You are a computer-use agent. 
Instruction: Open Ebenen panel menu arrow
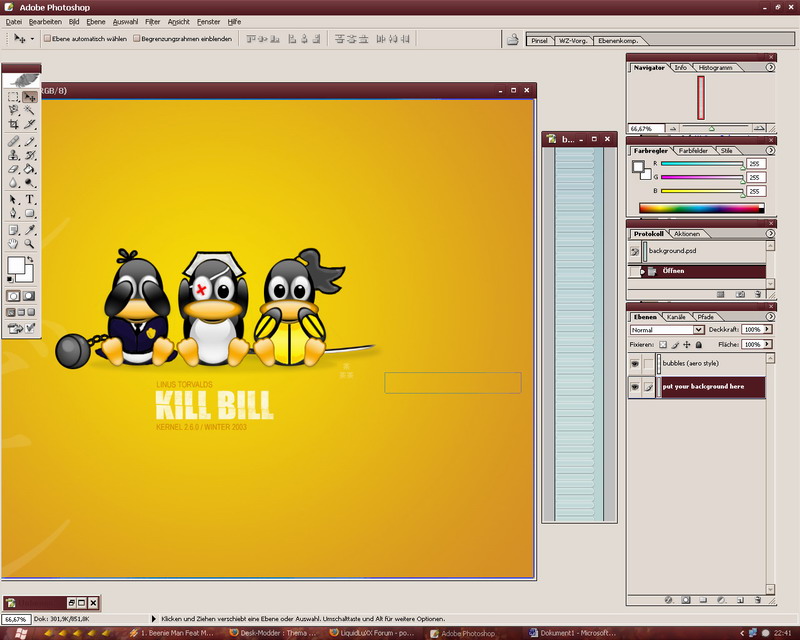770,317
